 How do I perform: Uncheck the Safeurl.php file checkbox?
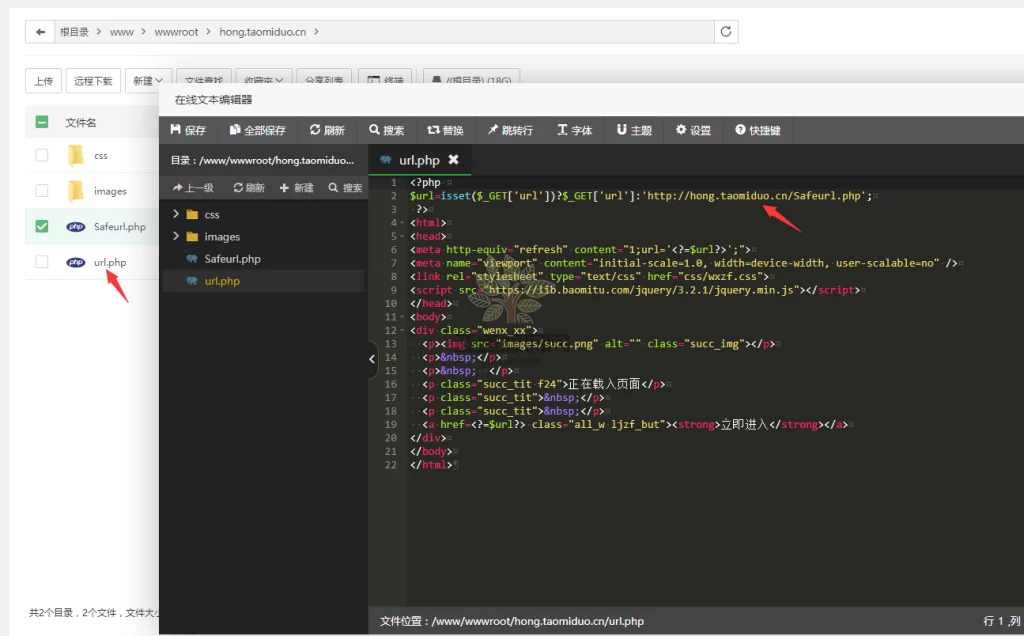(x=41, y=226)
